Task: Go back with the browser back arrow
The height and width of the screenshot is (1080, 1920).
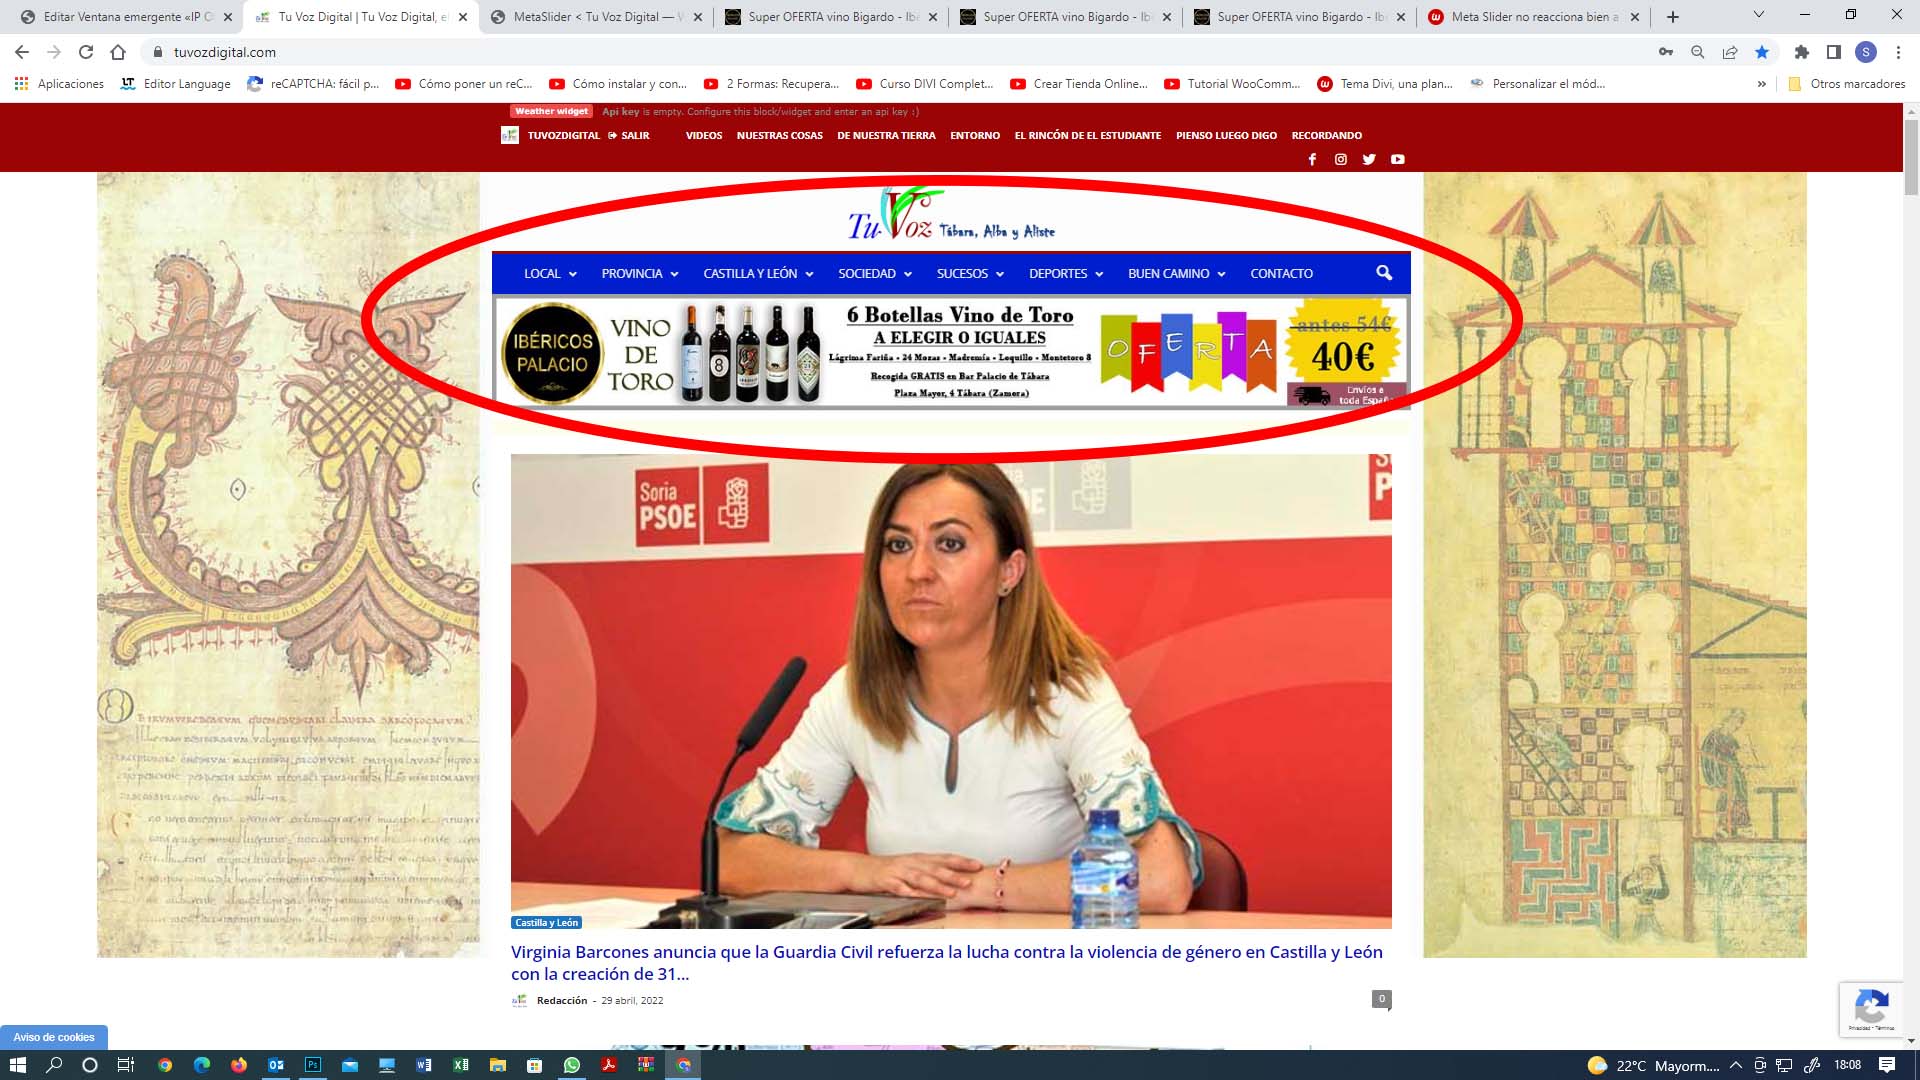Action: (22, 52)
